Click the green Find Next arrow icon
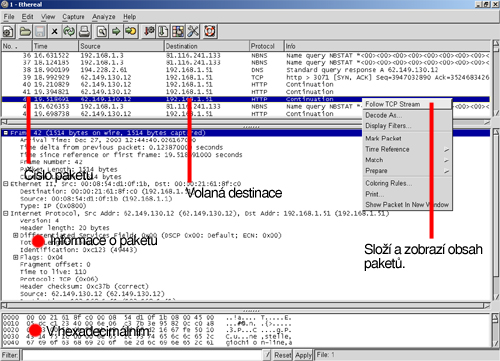 pyautogui.click(x=116, y=32)
